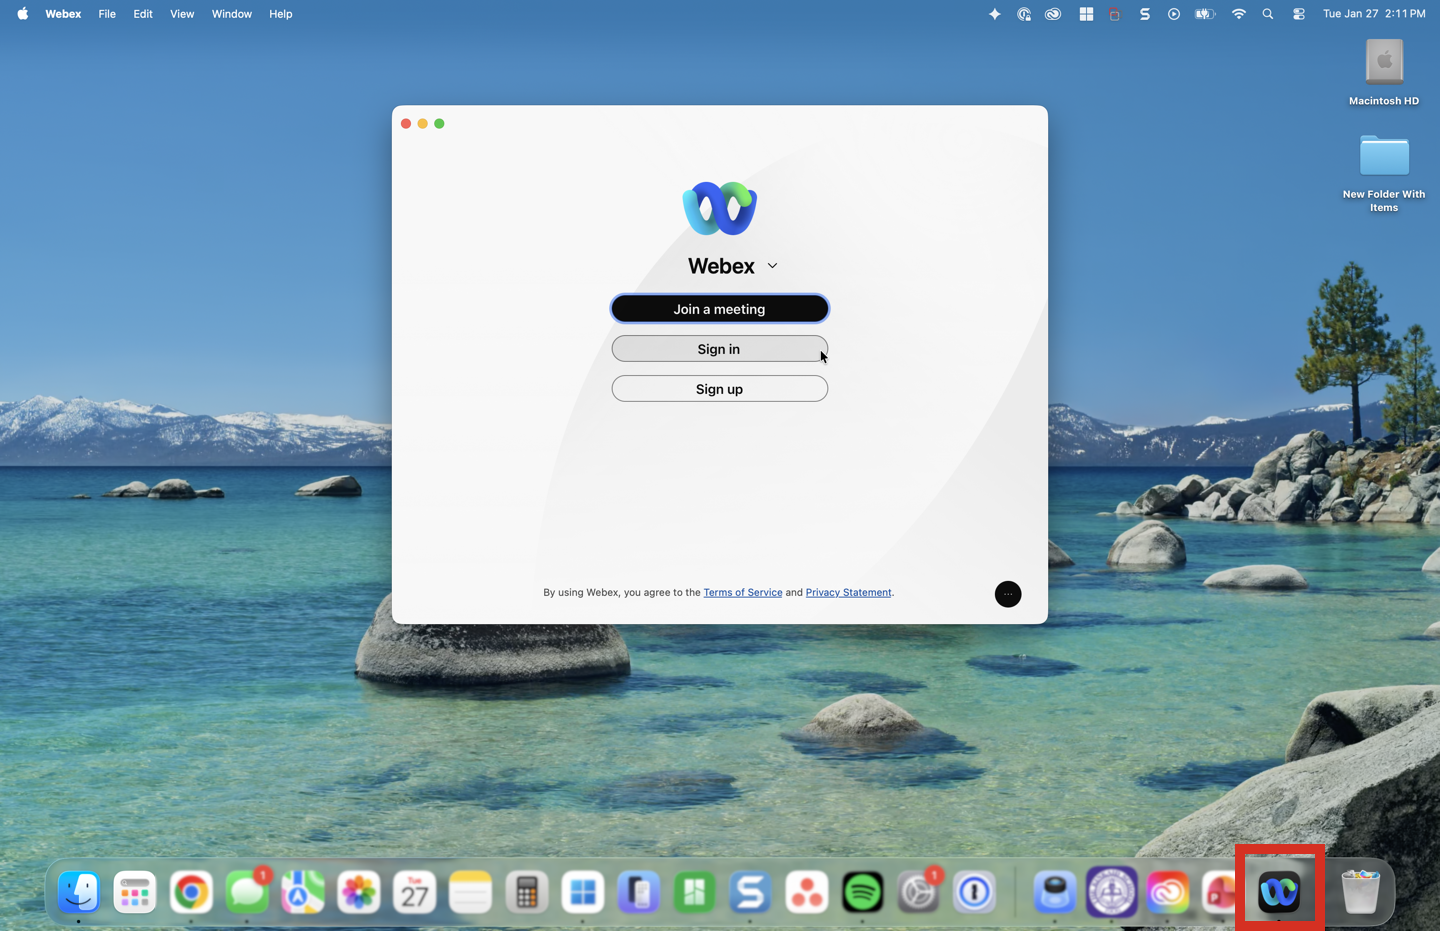
Task: Click the date and time in menu bar
Action: (x=1374, y=14)
